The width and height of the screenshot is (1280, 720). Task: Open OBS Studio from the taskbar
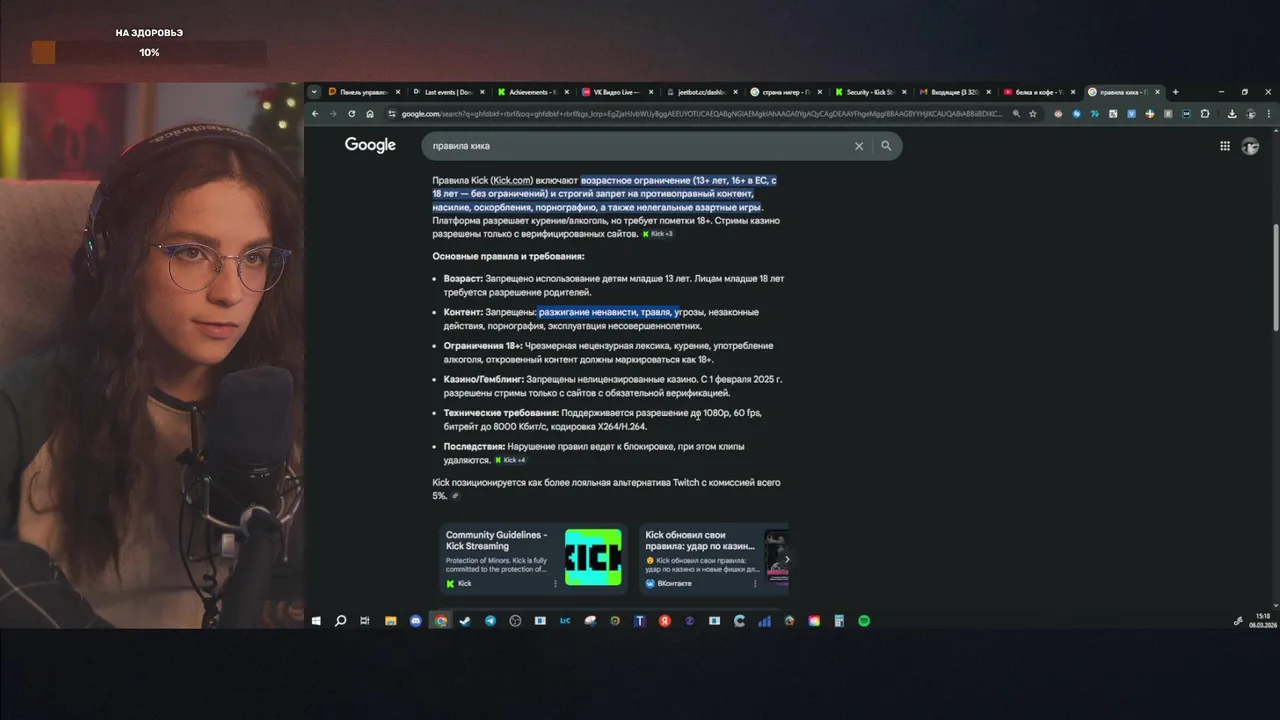pos(515,621)
